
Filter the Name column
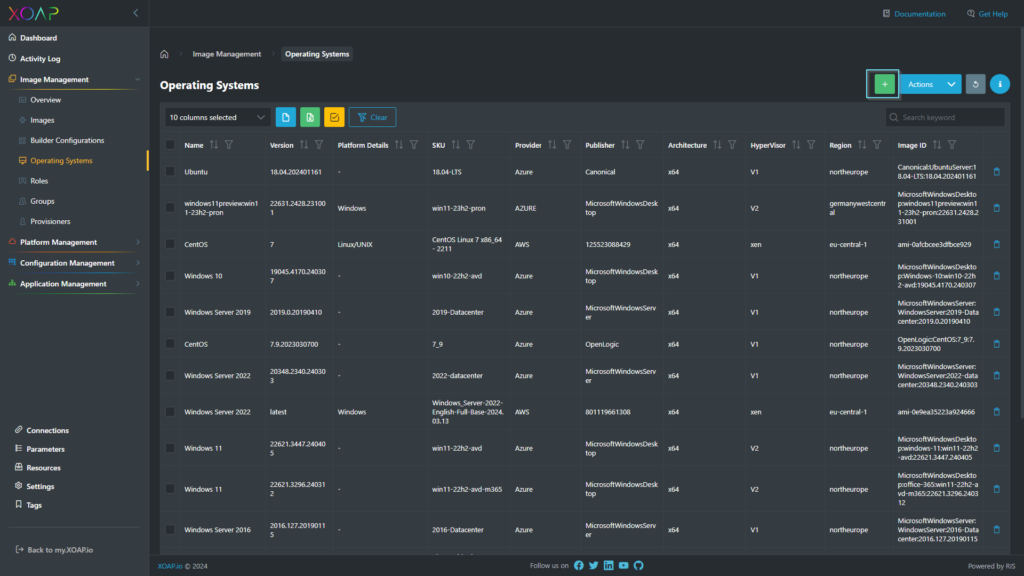point(229,145)
